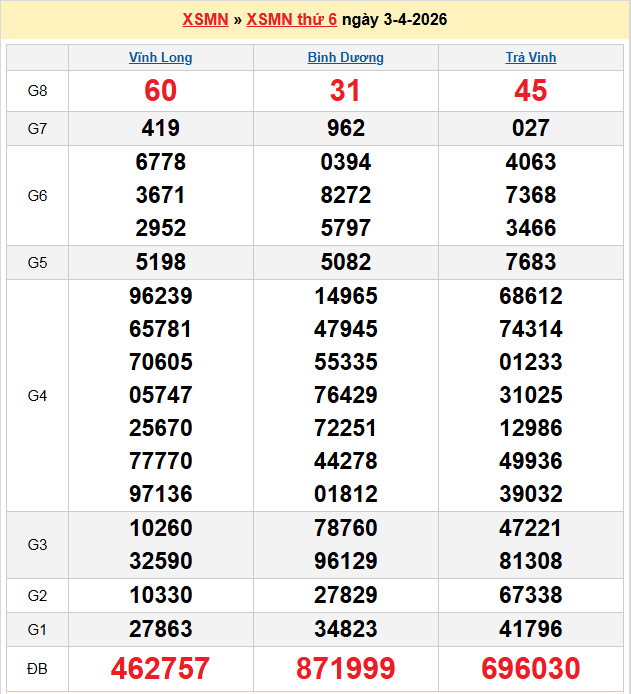Click G5 result 5082
This screenshot has height=694, width=631.
click(345, 263)
